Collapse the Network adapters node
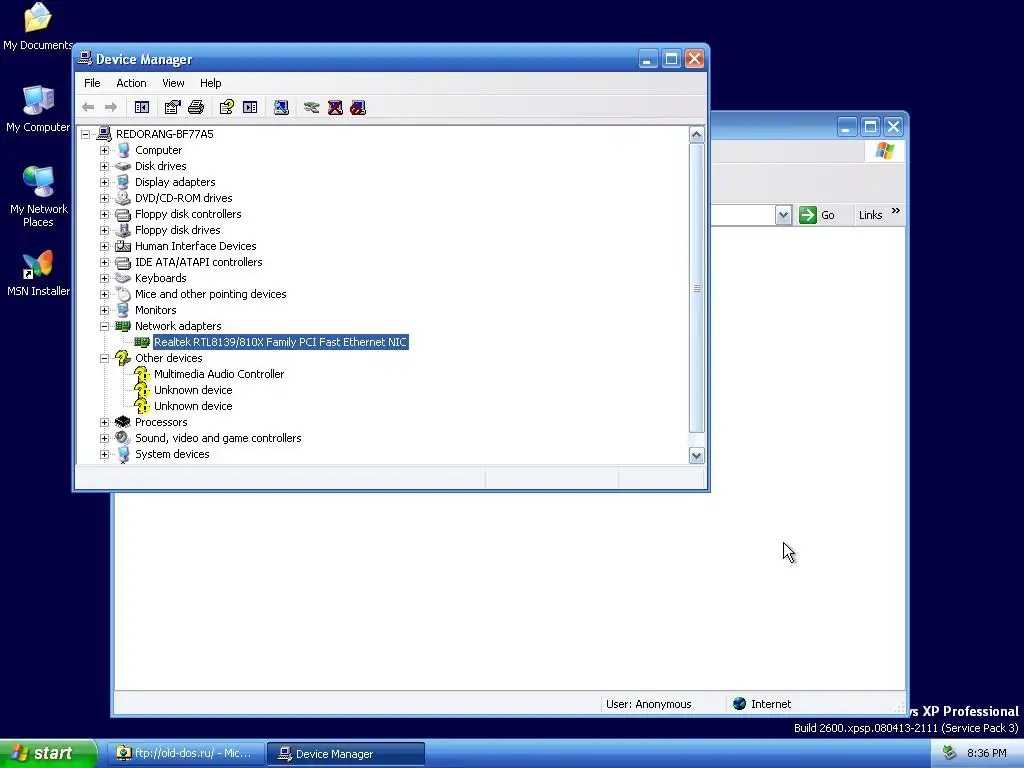 [x=104, y=326]
